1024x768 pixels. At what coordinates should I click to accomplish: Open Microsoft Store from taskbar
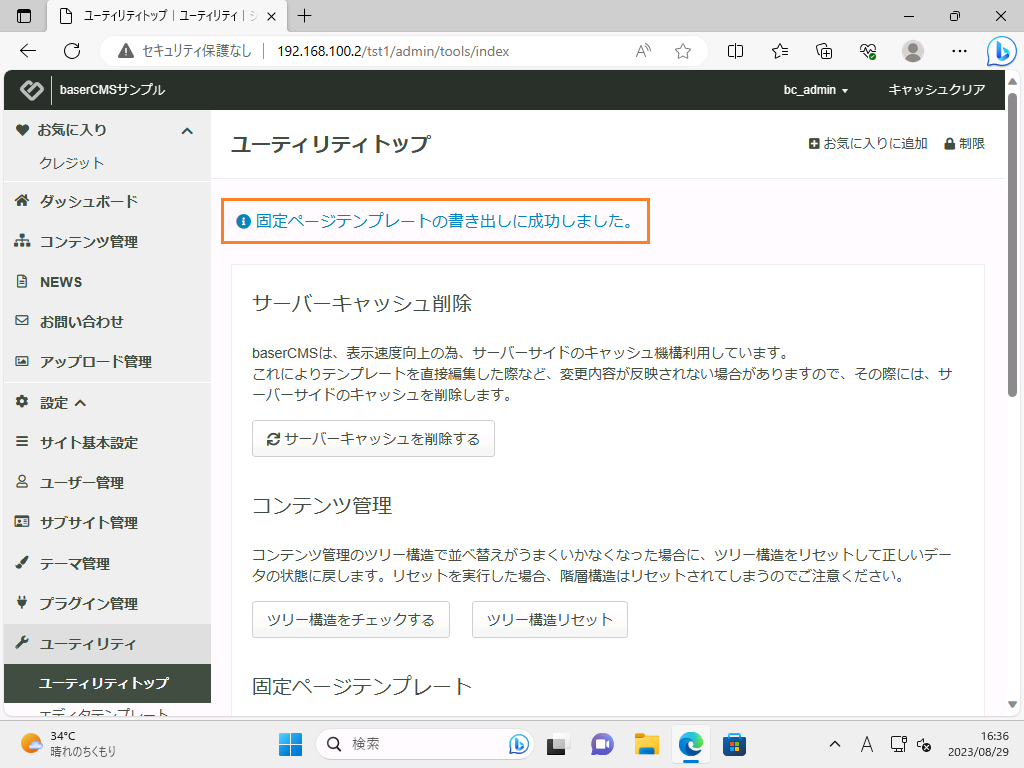pyautogui.click(x=735, y=744)
